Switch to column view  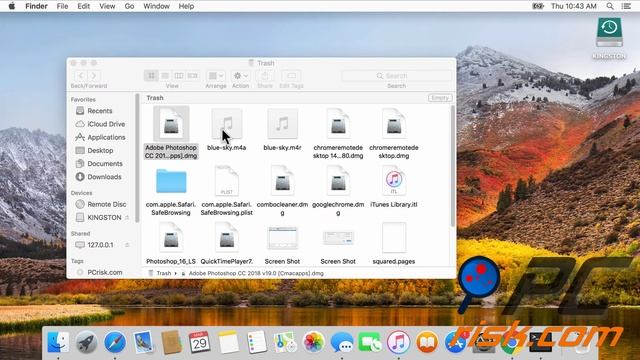[179, 76]
